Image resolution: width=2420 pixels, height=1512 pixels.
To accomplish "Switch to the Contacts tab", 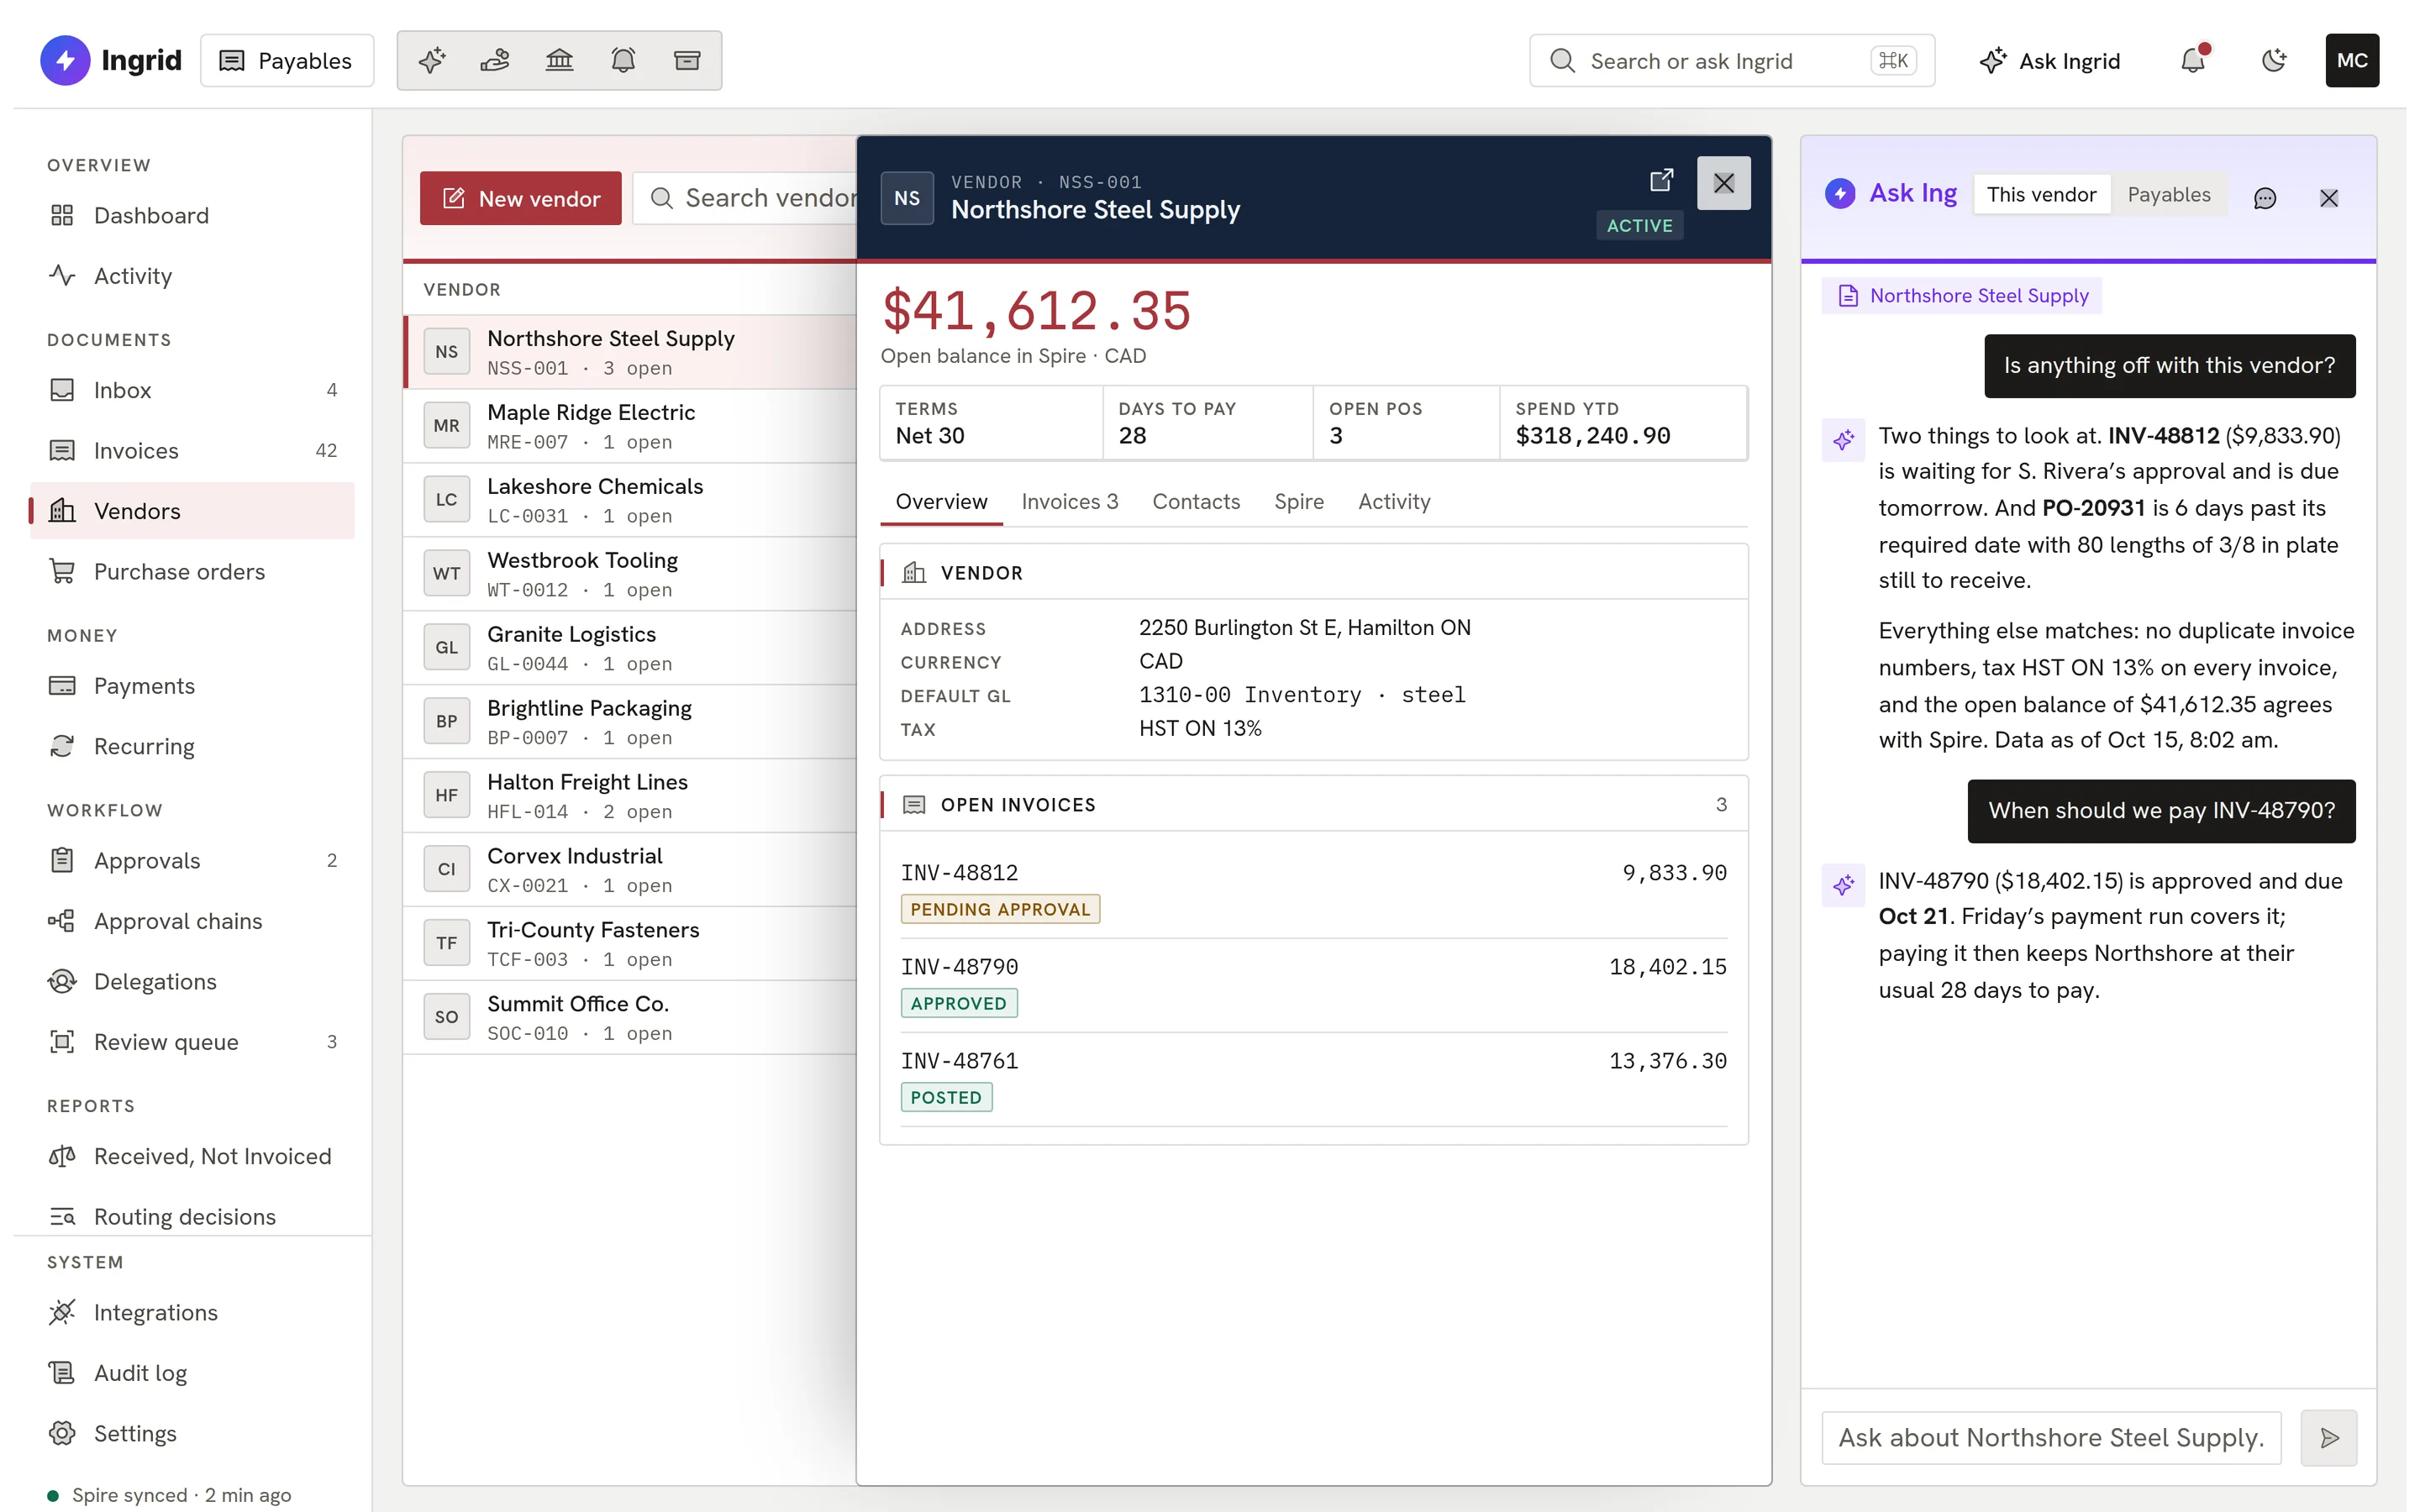I will pyautogui.click(x=1196, y=502).
